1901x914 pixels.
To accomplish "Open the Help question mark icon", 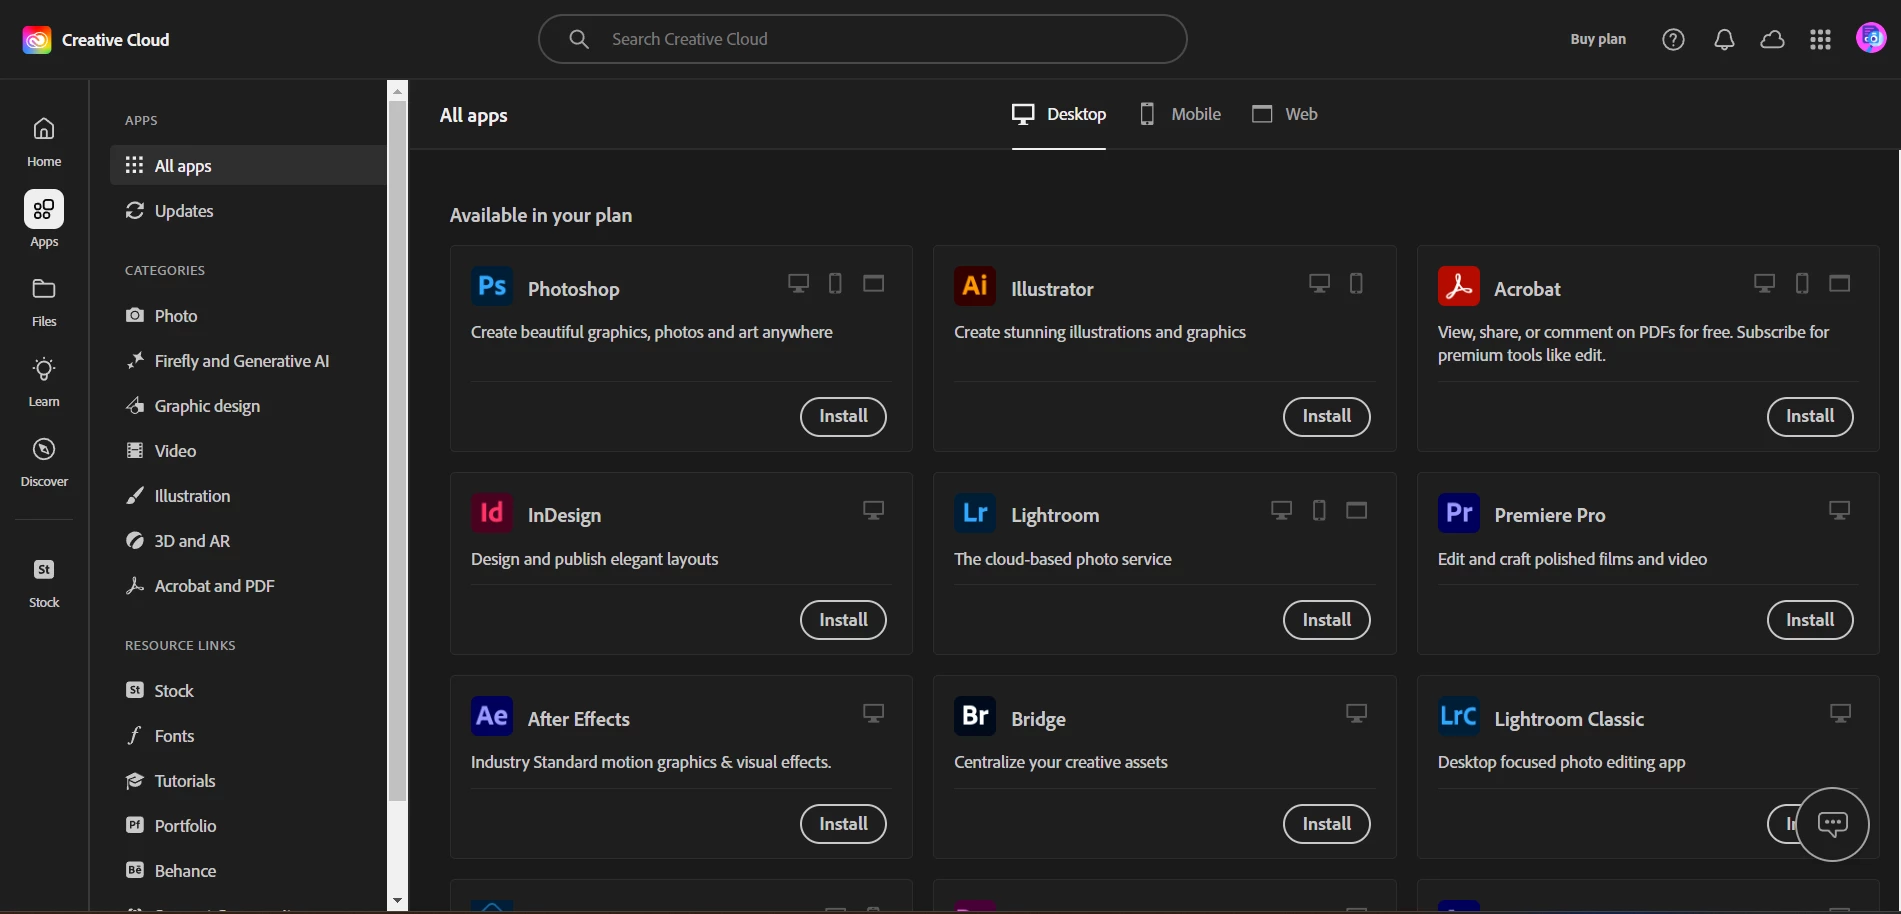I will (1673, 39).
